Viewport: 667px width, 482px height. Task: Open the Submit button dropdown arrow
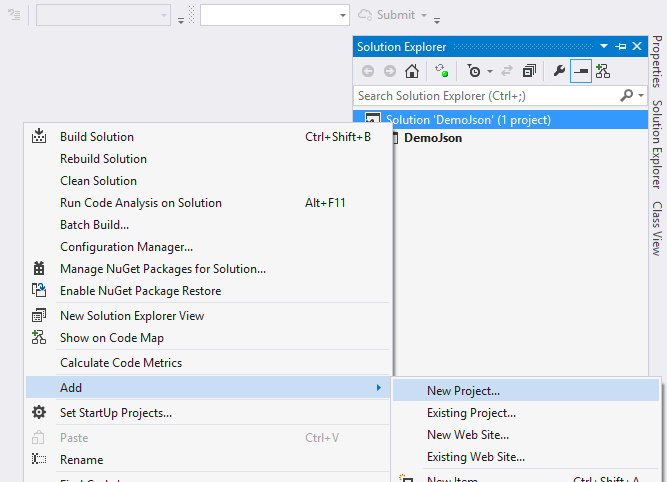[424, 15]
